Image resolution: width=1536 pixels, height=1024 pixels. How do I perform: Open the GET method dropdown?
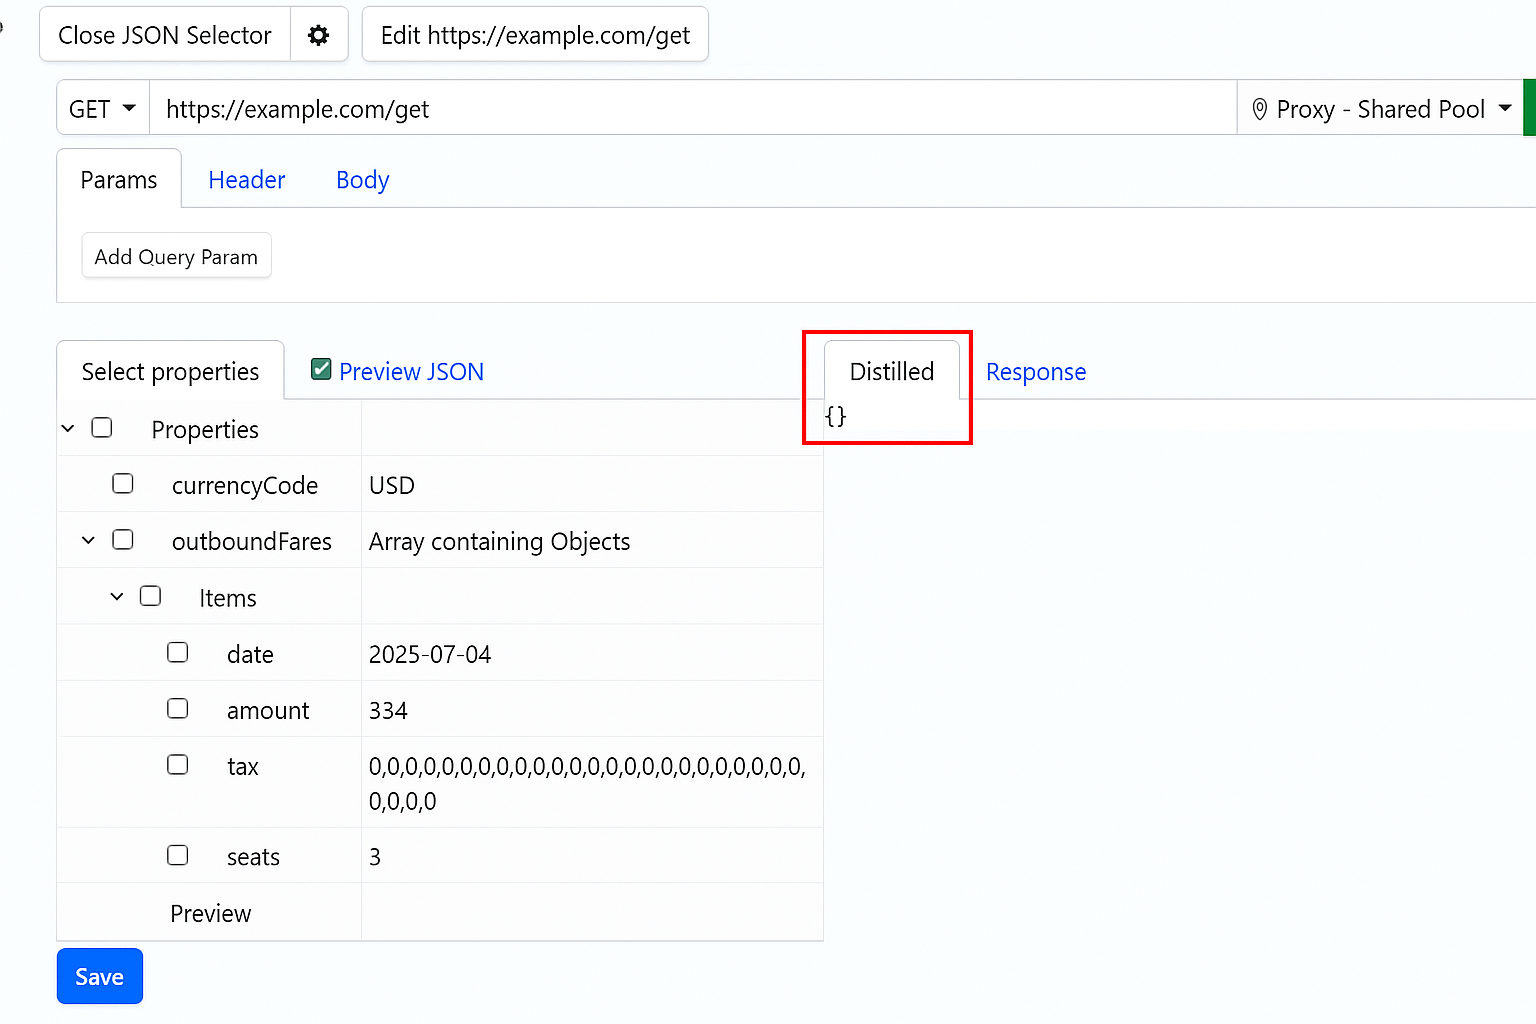coord(101,108)
